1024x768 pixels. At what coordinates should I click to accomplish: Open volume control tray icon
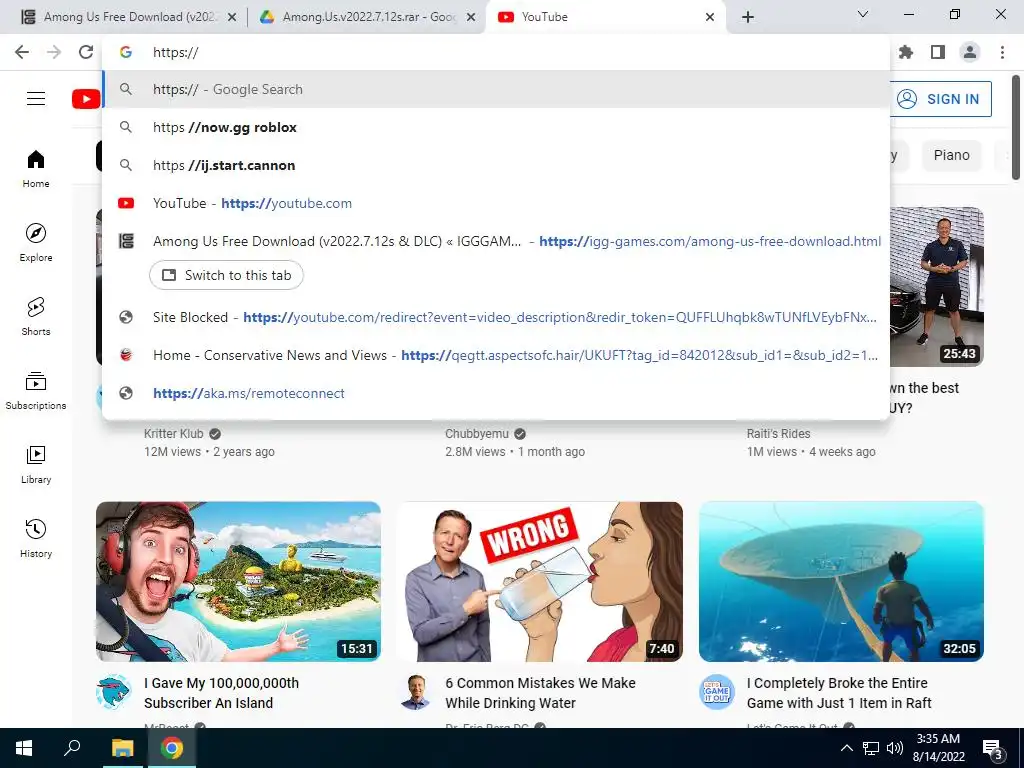point(895,748)
